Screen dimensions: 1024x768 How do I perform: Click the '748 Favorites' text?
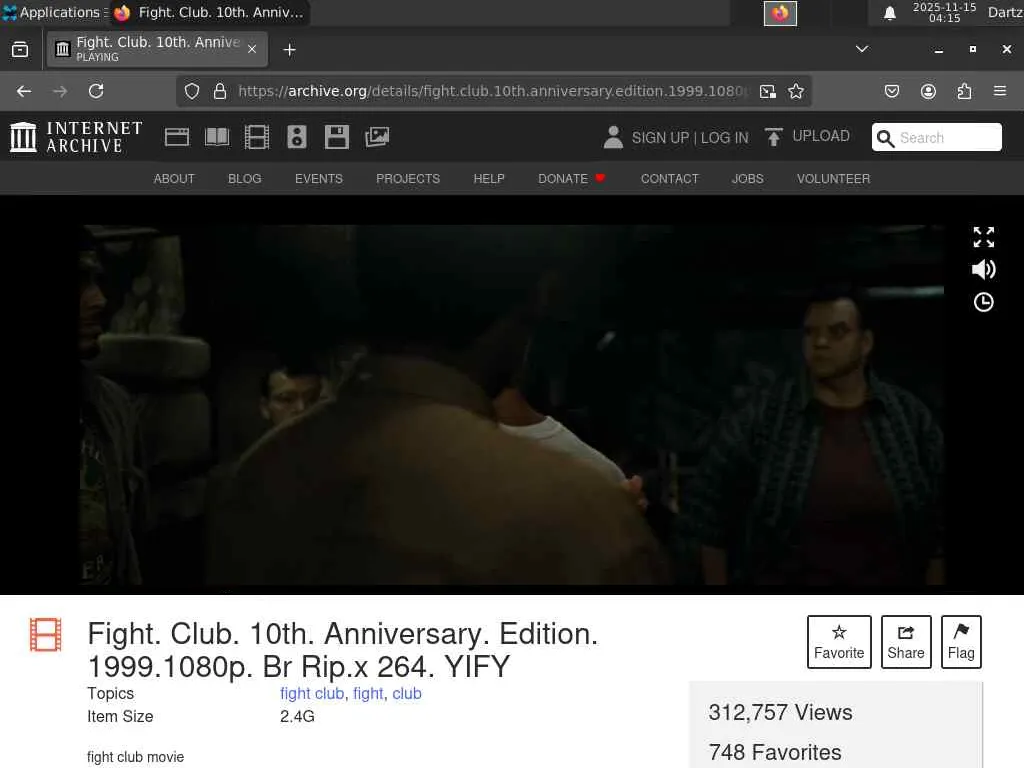(775, 752)
